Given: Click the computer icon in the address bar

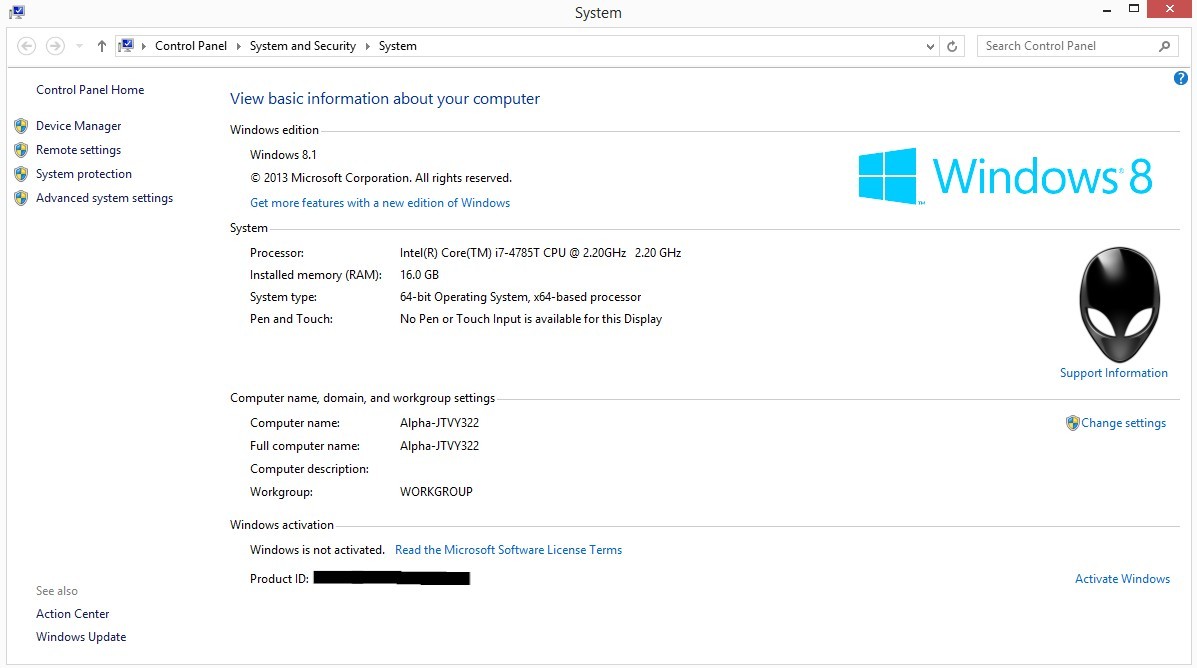Looking at the screenshot, I should (126, 46).
